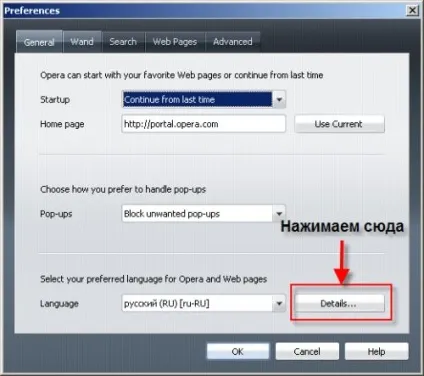Click the Preferences title bar text
Screen dimensions: 424x376
pyautogui.click(x=32, y=11)
